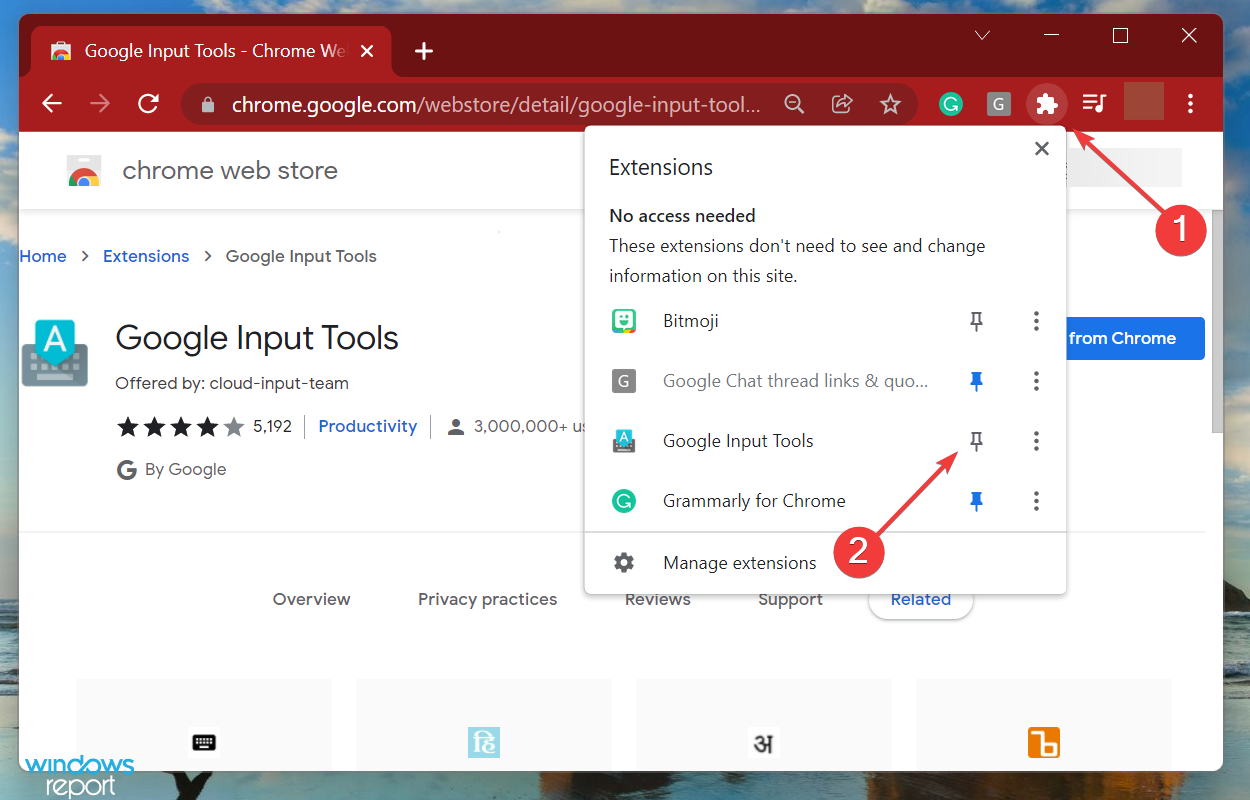The image size is (1250, 800).
Task: Click the Bitmoji extension icon
Action: pos(623,321)
